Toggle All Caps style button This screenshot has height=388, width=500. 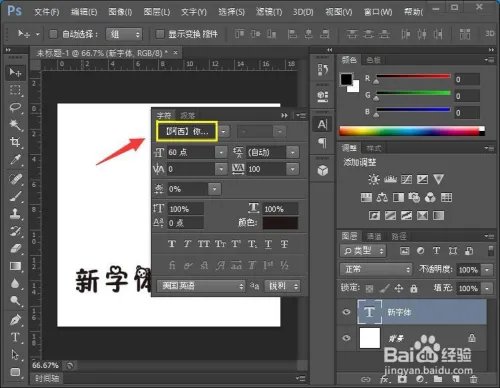coord(204,244)
